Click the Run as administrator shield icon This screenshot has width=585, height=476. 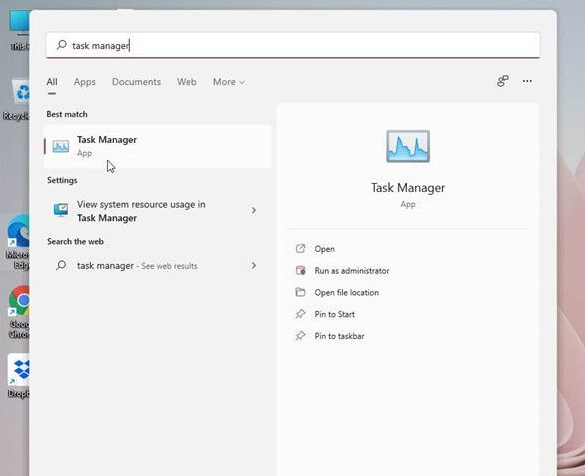(x=300, y=270)
